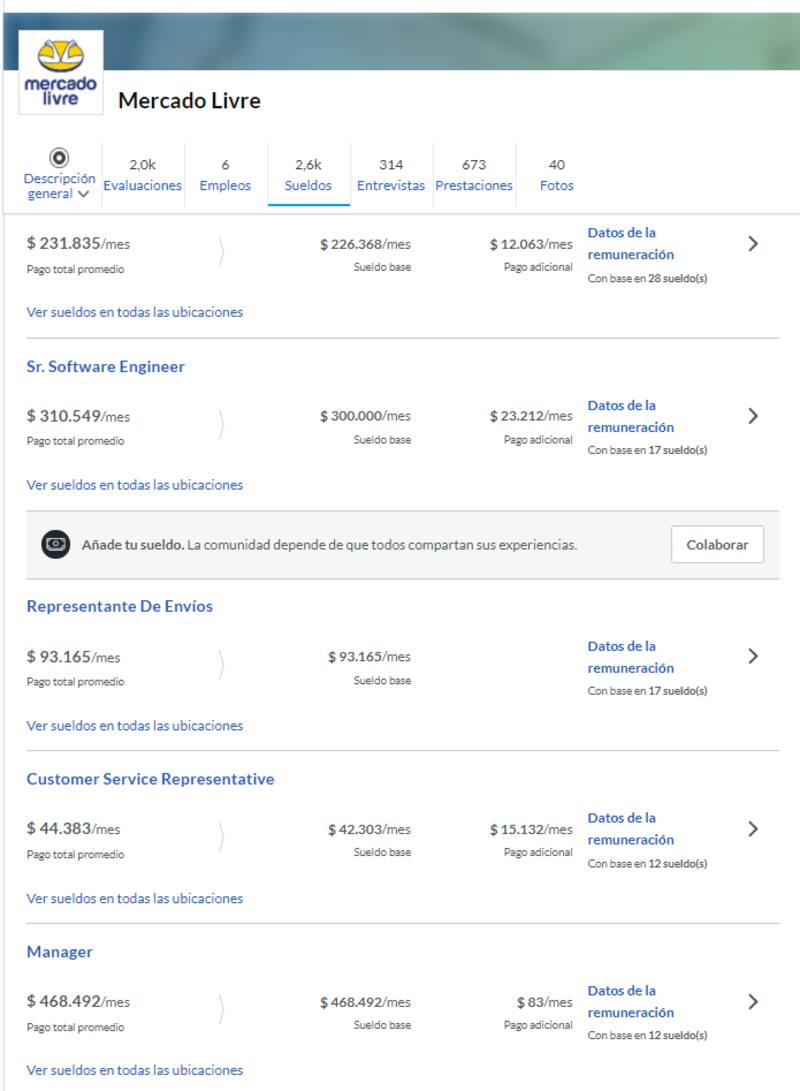Click Ver sueldos link under Representante De Envíos
Image resolution: width=800 pixels, height=1091 pixels.
click(x=134, y=726)
